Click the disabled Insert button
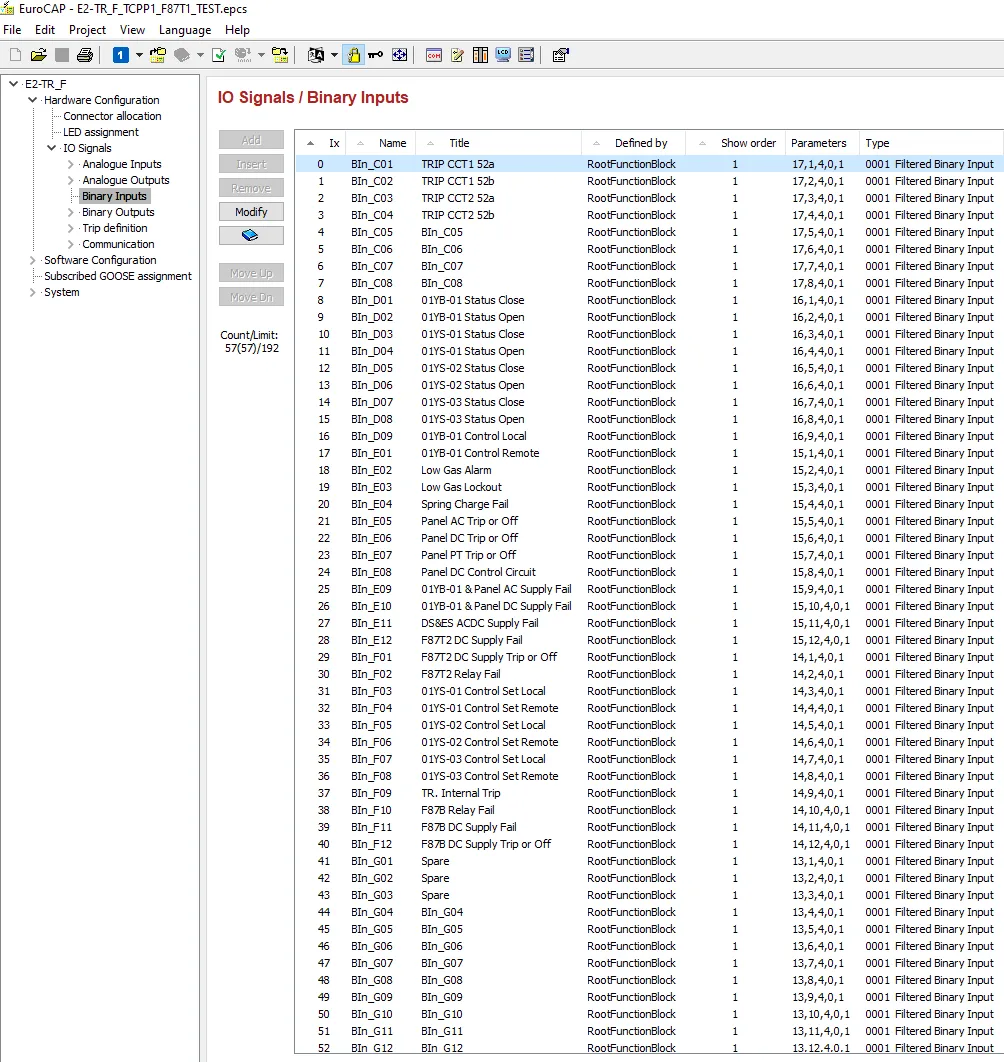The width and height of the screenshot is (1004, 1062). [x=251, y=164]
